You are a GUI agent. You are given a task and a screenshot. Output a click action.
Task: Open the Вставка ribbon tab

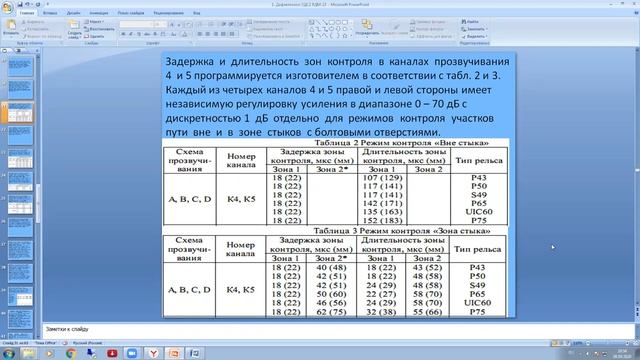(x=50, y=13)
